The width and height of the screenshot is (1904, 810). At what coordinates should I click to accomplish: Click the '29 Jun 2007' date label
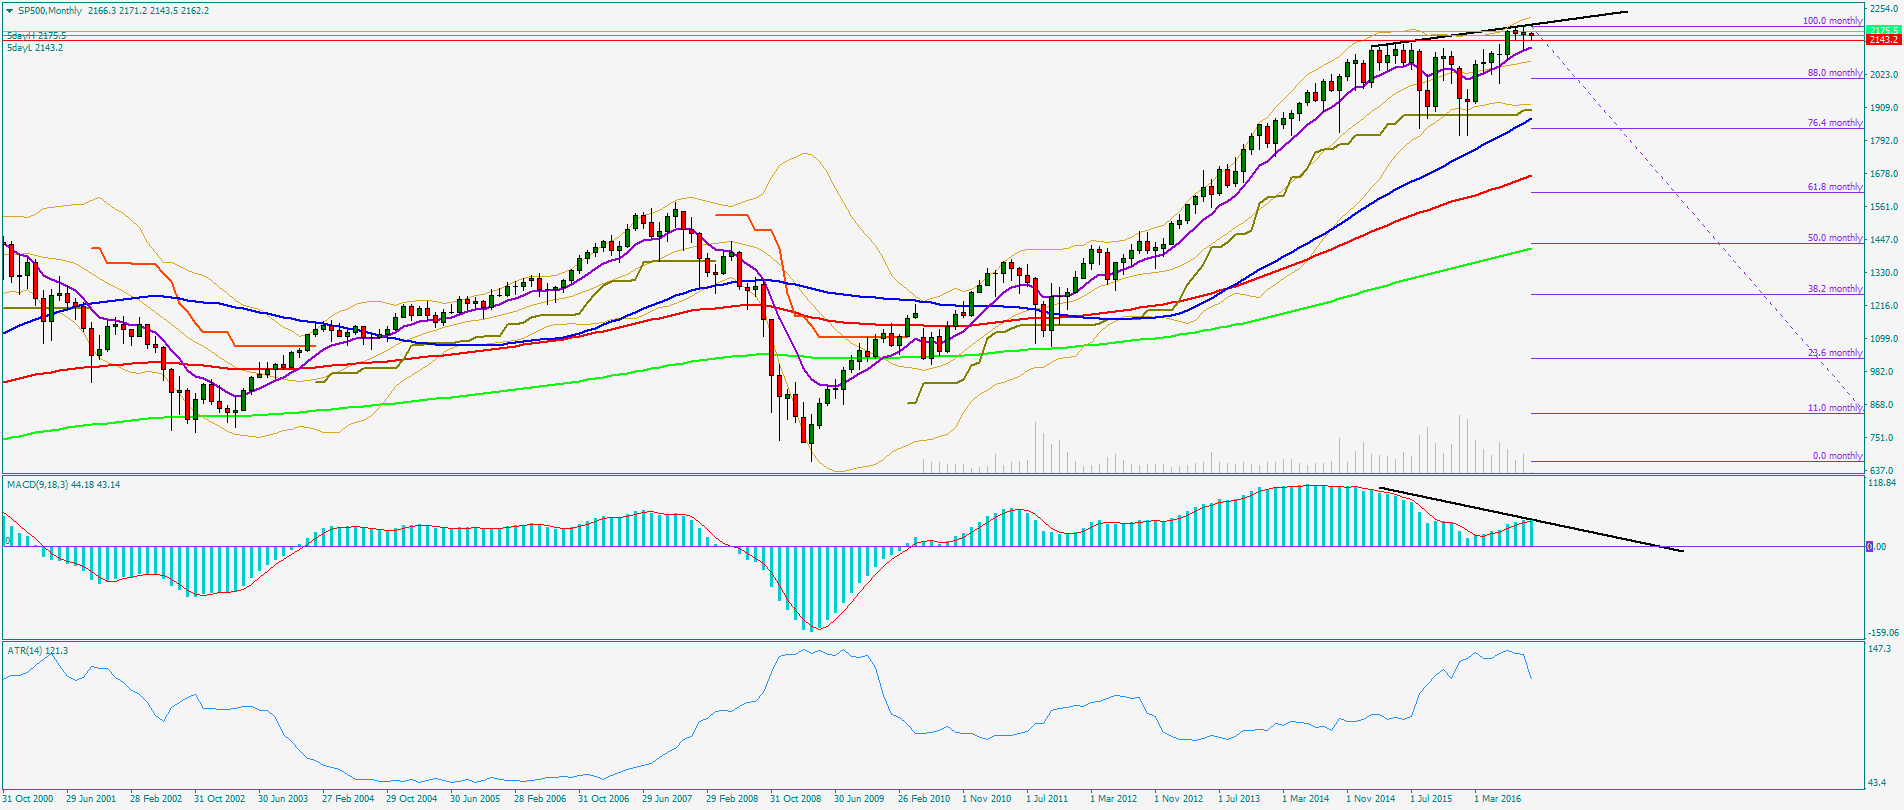(667, 799)
